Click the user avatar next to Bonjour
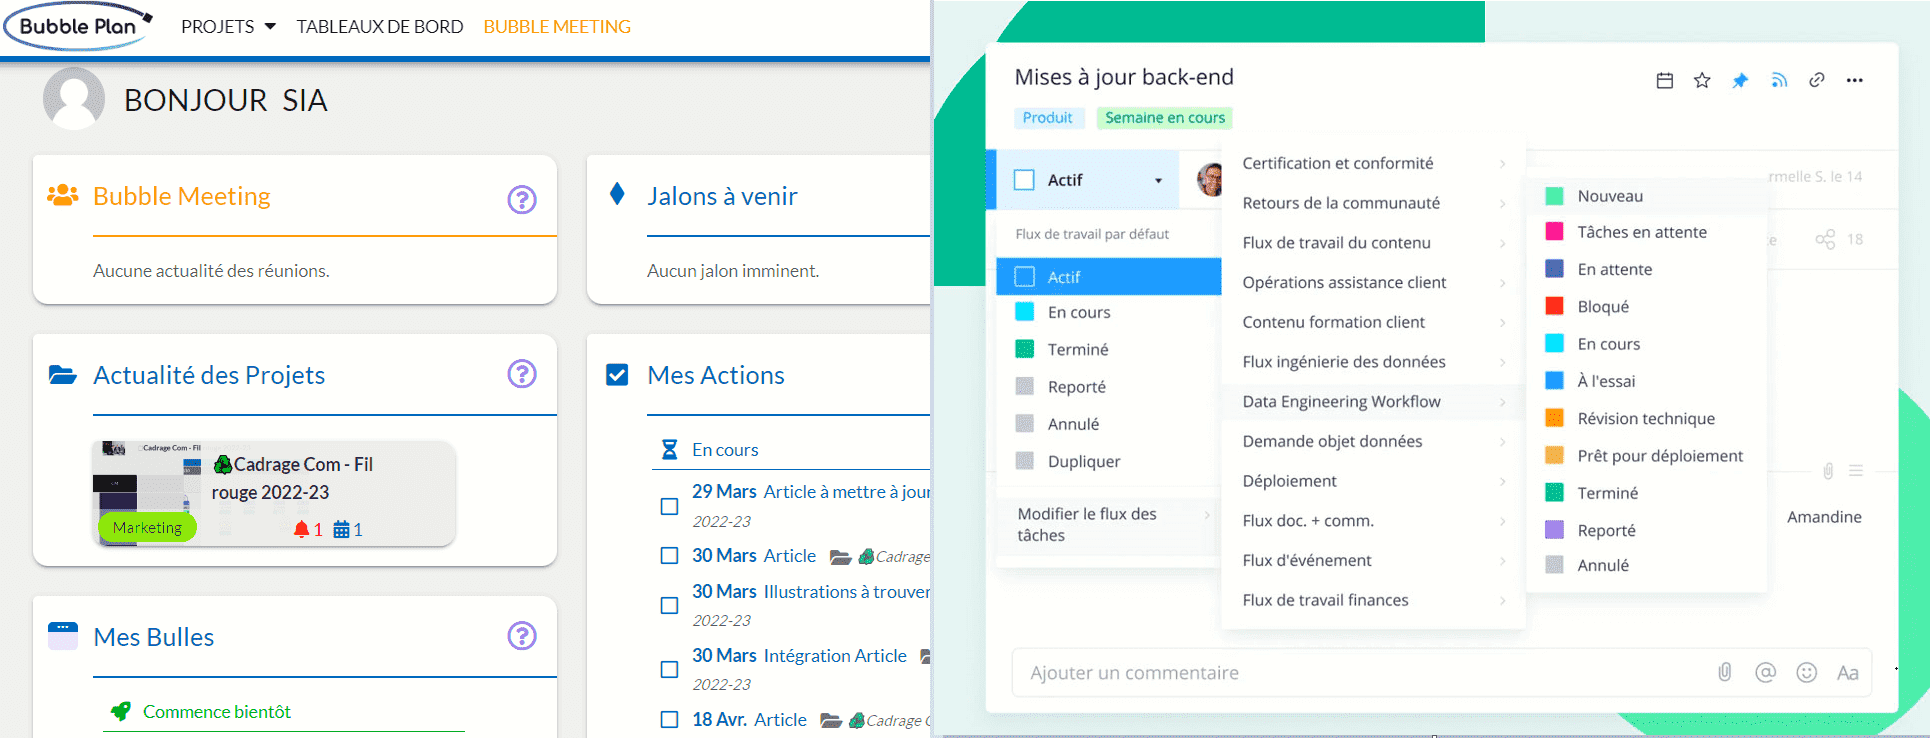This screenshot has height=738, width=1930. click(74, 99)
